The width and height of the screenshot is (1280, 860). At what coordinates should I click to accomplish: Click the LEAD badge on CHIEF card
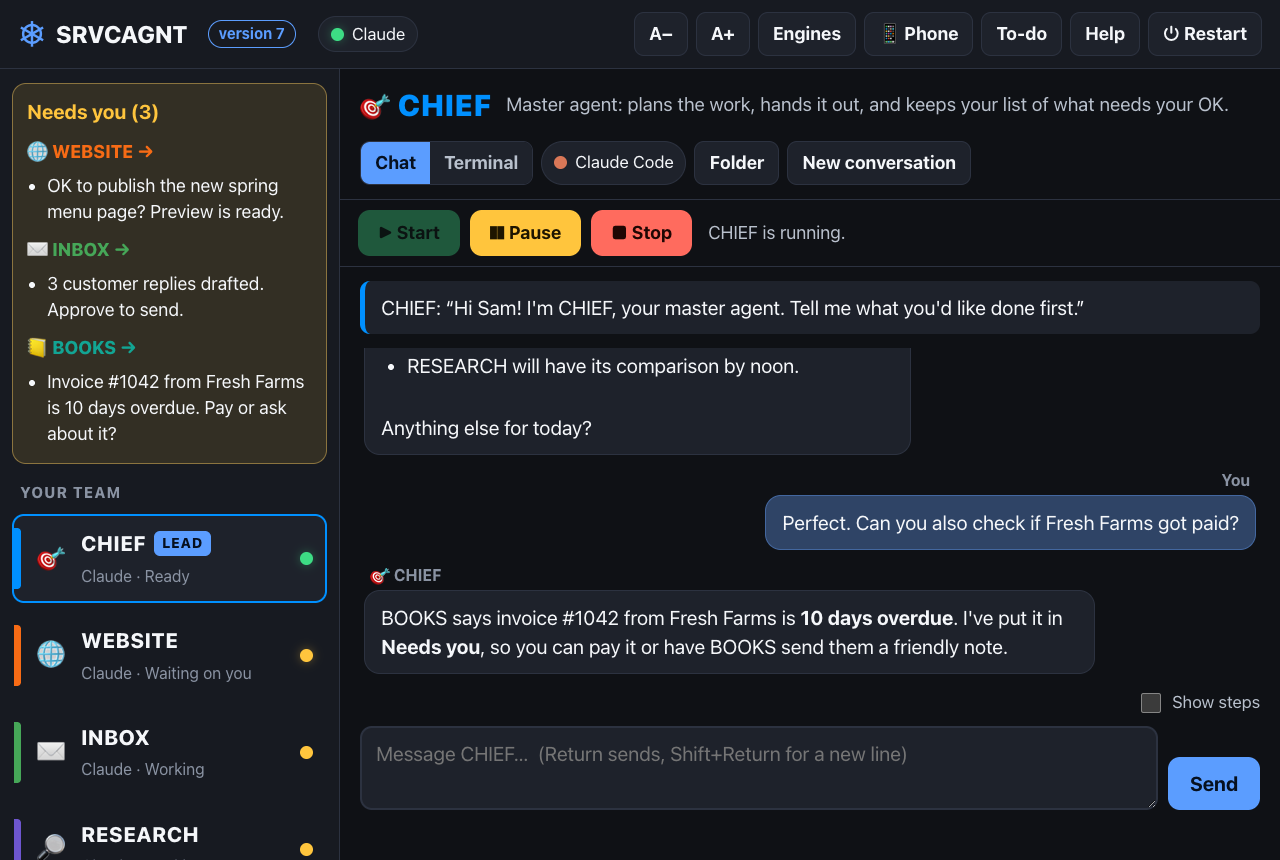click(x=182, y=543)
